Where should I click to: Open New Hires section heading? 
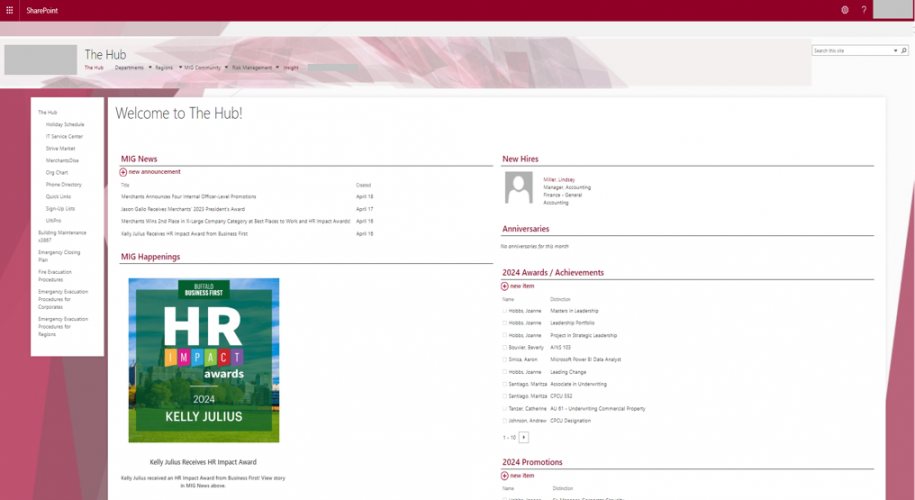click(x=521, y=159)
